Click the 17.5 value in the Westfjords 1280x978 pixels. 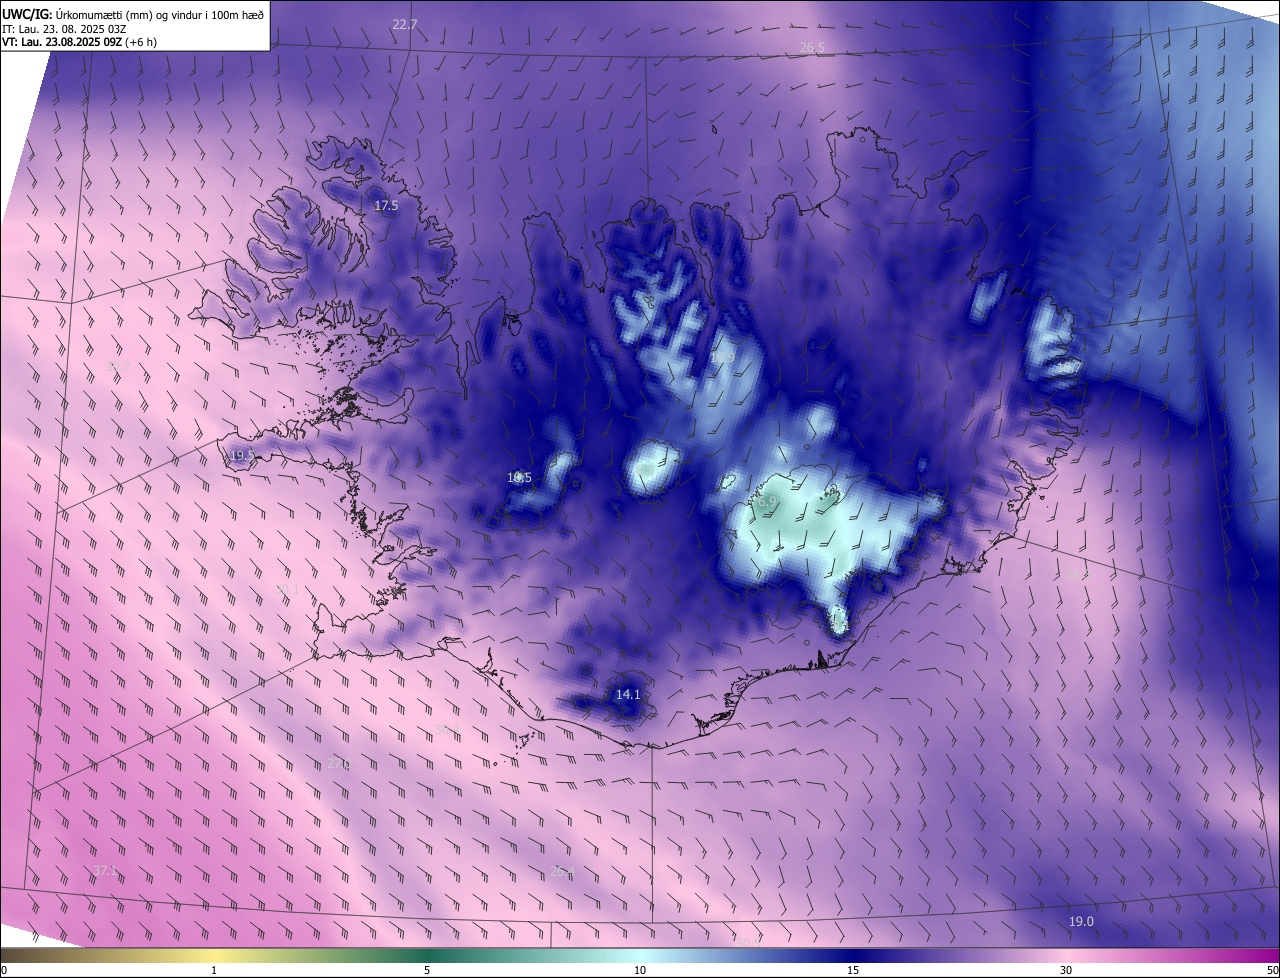coord(386,206)
